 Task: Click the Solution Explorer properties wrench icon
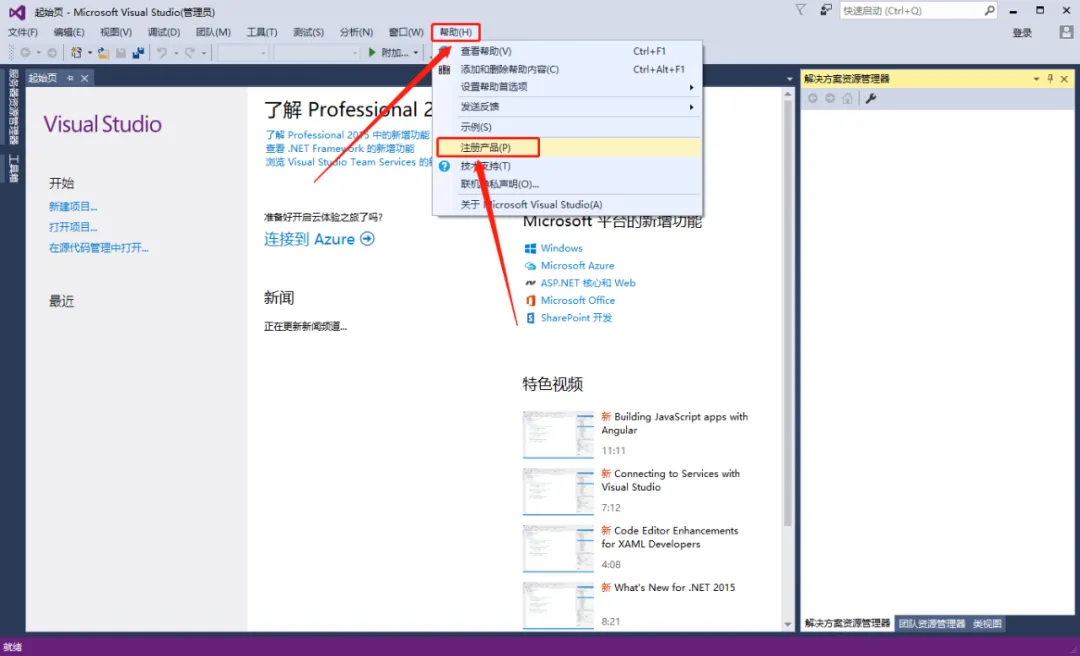click(x=871, y=99)
